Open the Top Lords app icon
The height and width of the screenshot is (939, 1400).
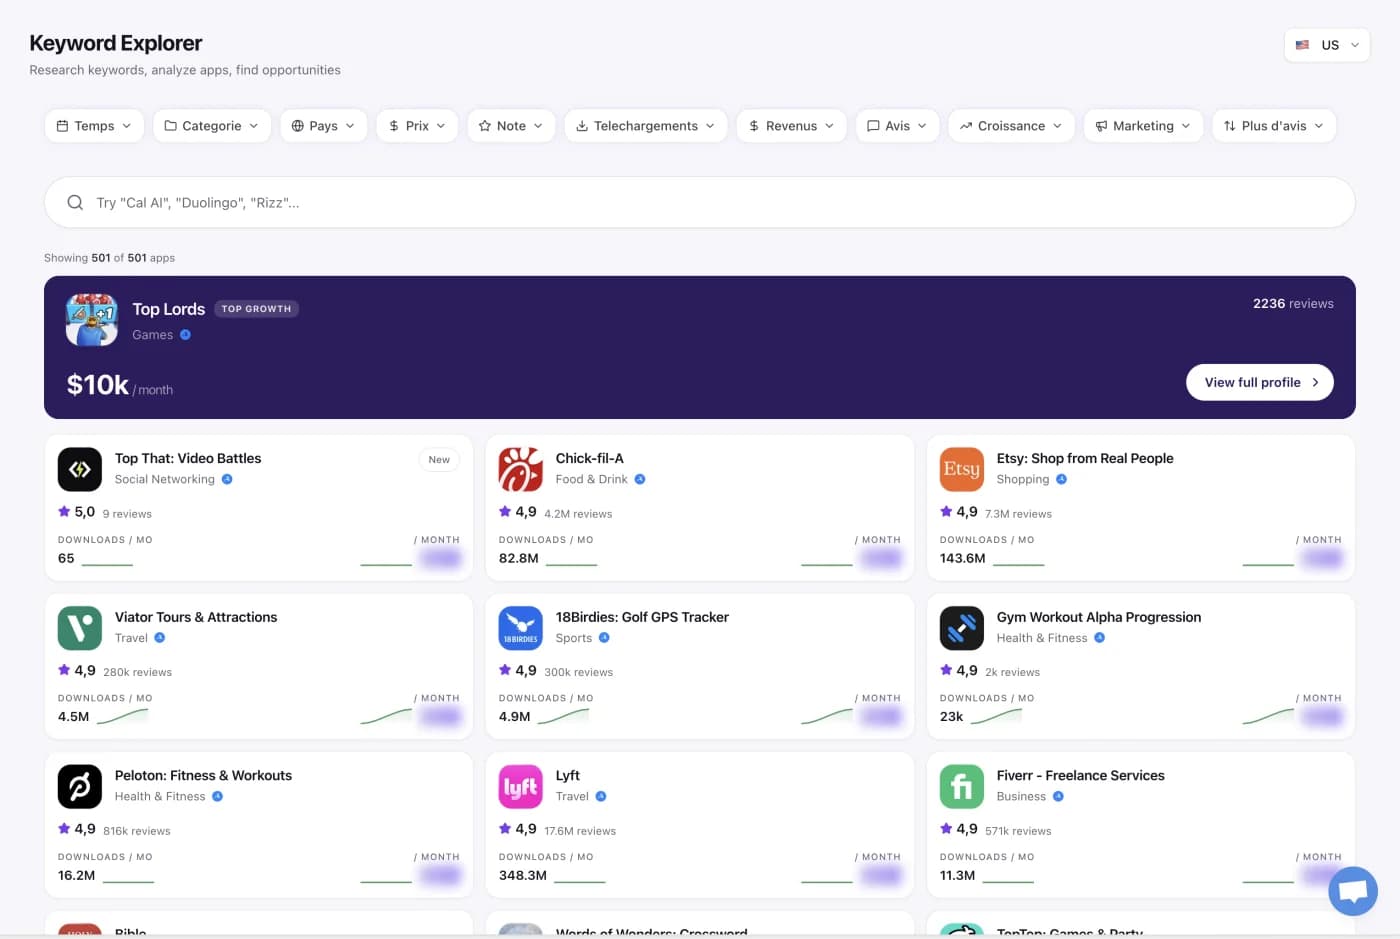(x=92, y=320)
